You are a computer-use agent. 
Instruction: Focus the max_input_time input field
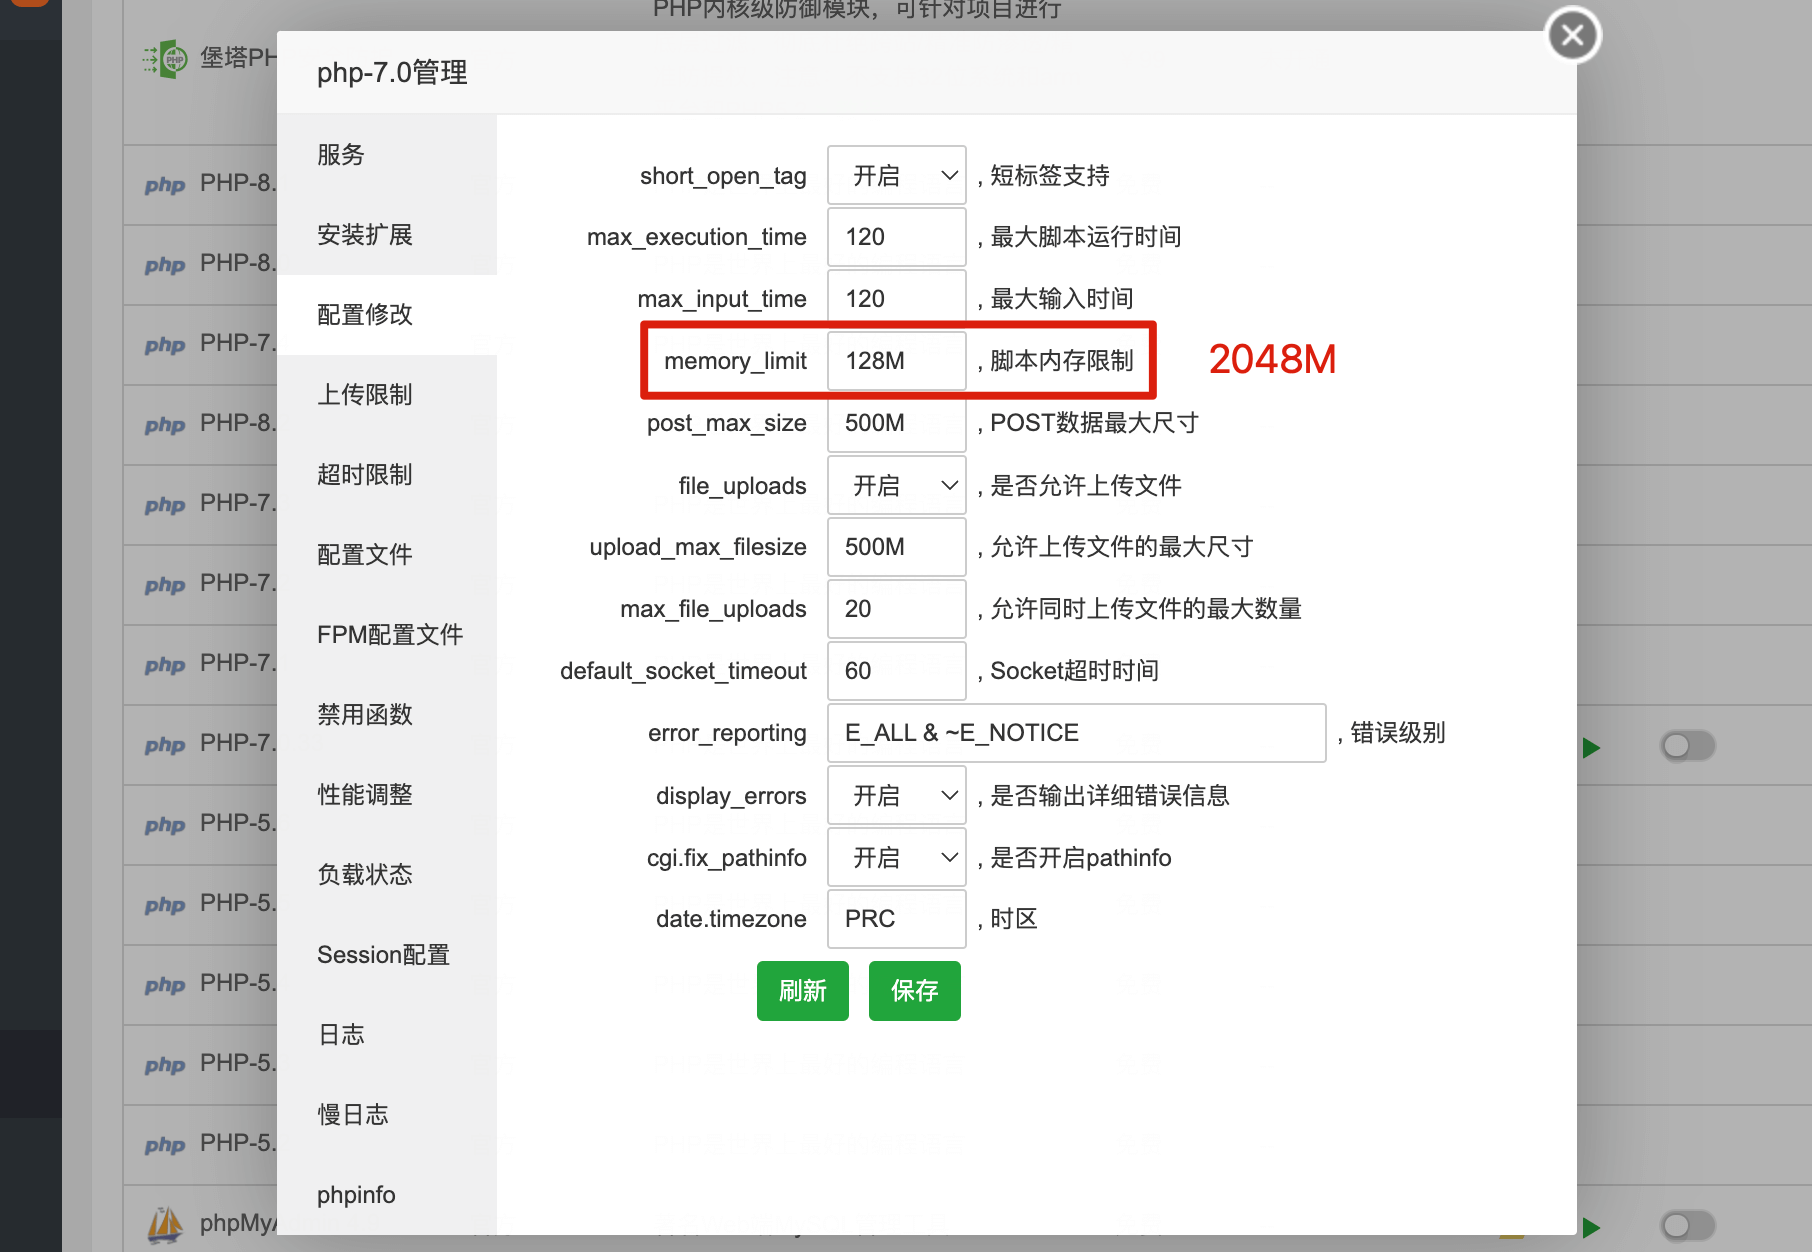897,299
